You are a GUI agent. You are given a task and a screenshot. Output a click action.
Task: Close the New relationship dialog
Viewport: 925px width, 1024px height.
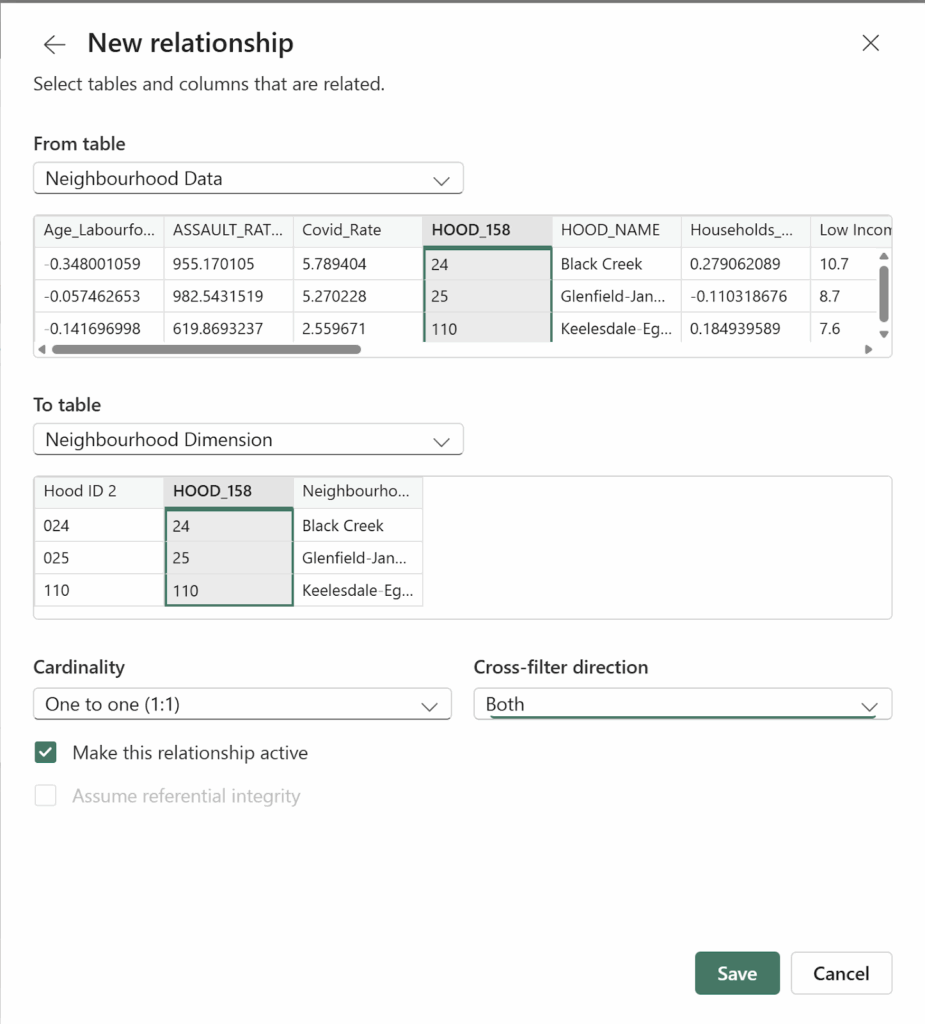click(x=870, y=43)
